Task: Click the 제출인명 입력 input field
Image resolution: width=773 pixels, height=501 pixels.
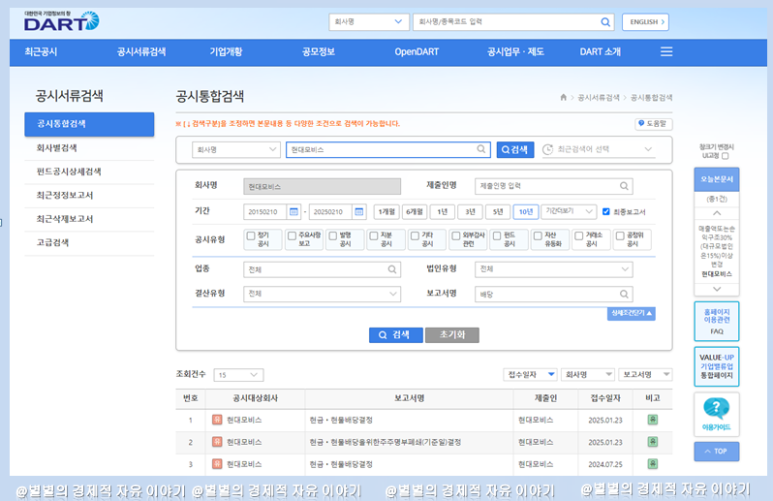Action: [x=554, y=186]
